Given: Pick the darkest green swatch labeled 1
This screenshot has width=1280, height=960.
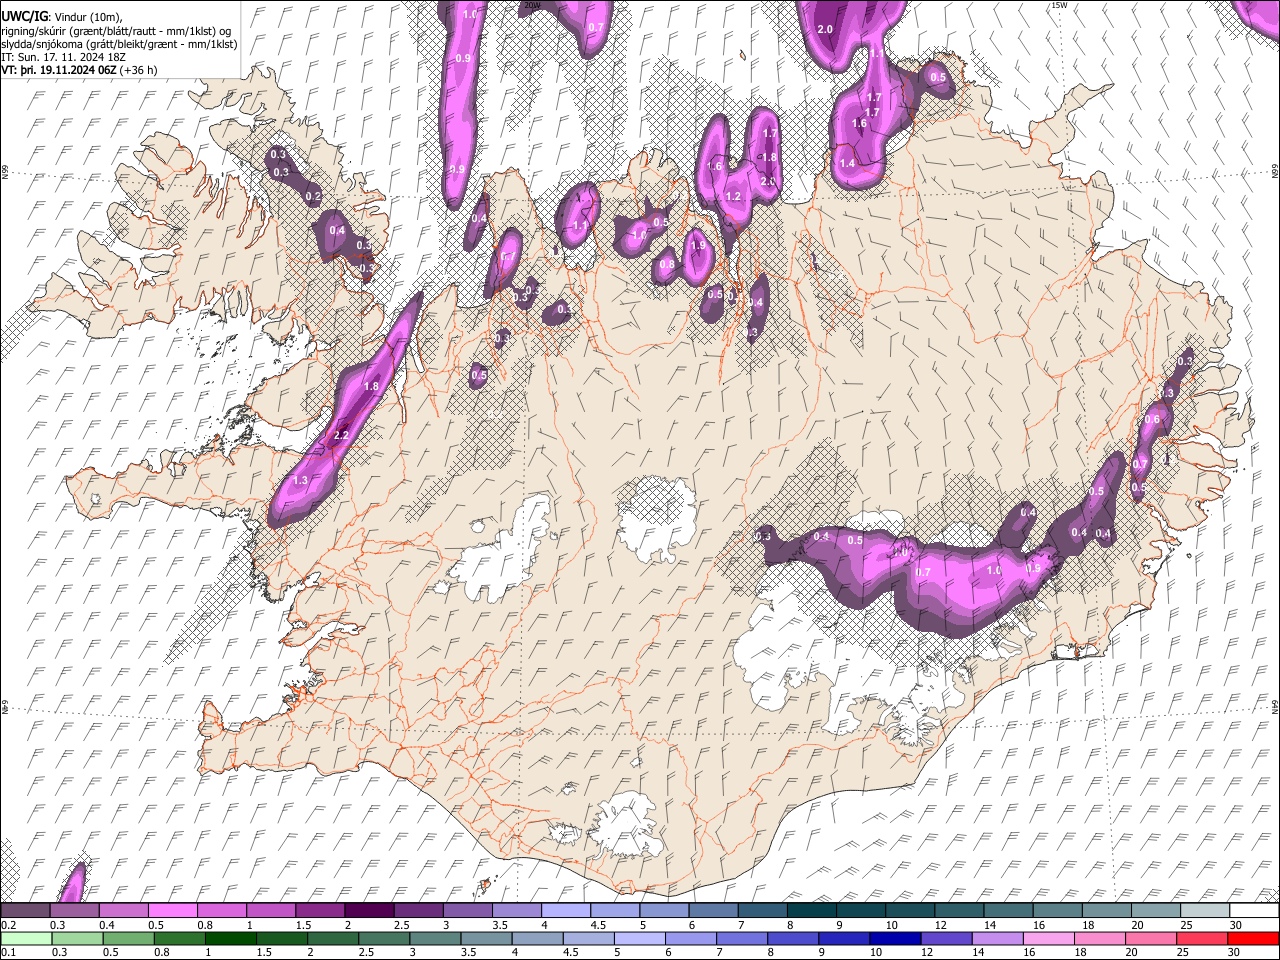Looking at the screenshot, I should coord(230,939).
